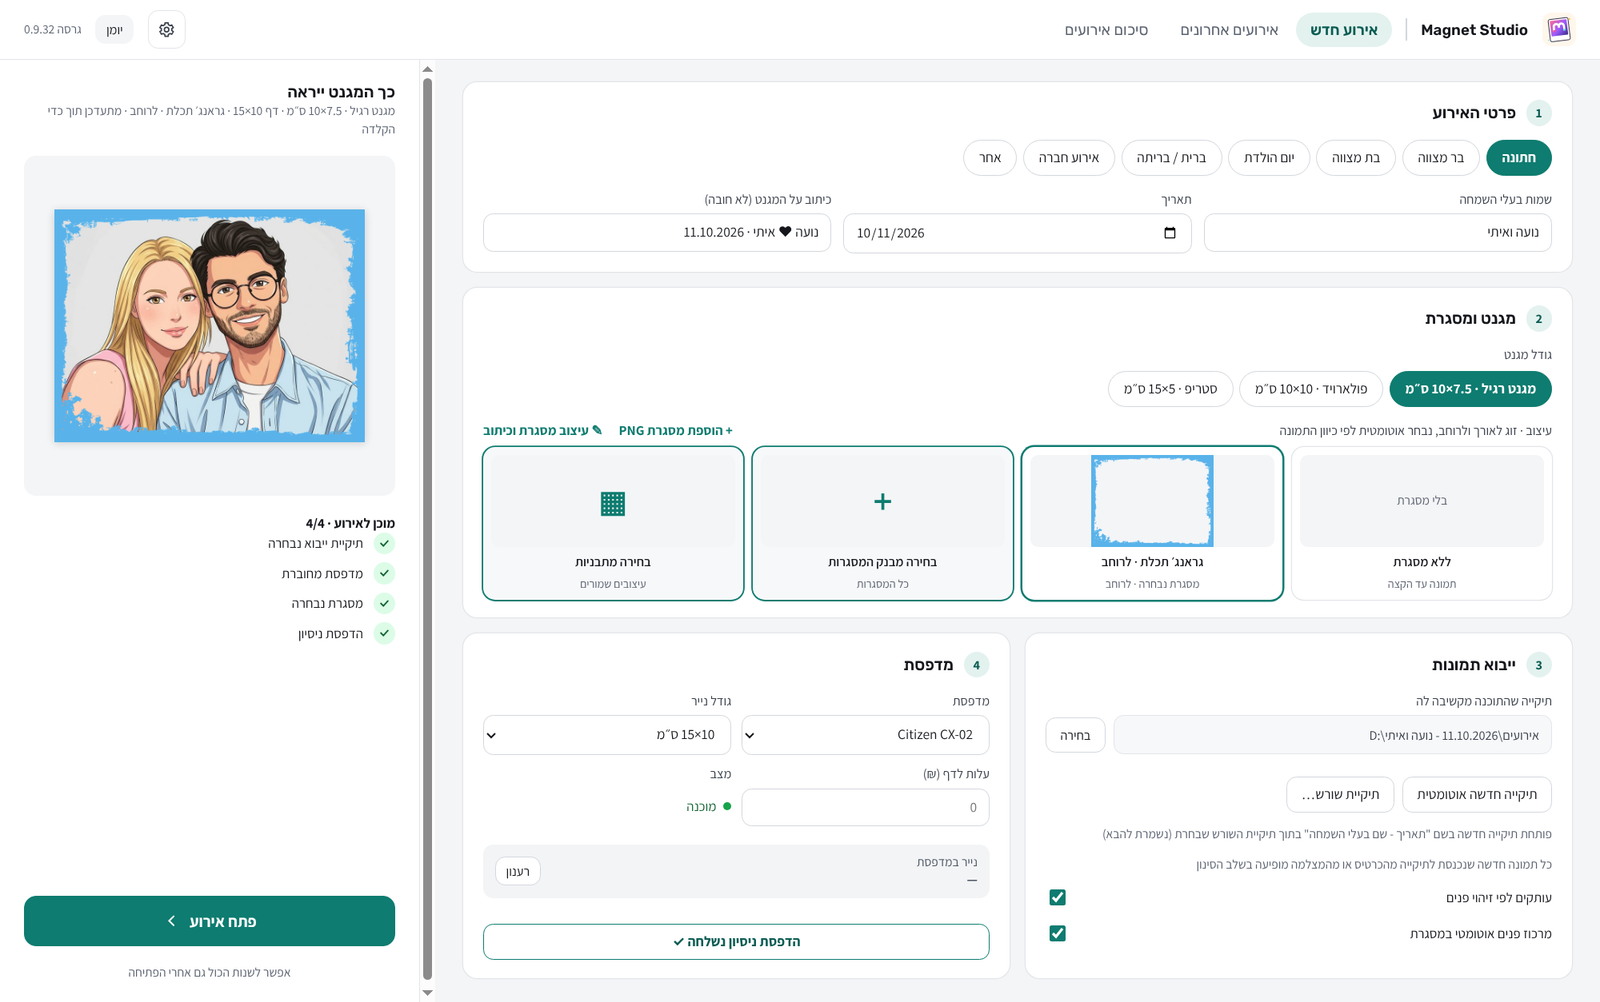Image resolution: width=1600 pixels, height=1002 pixels.
Task: Select the ללא מסגרת frame card
Action: click(1422, 523)
